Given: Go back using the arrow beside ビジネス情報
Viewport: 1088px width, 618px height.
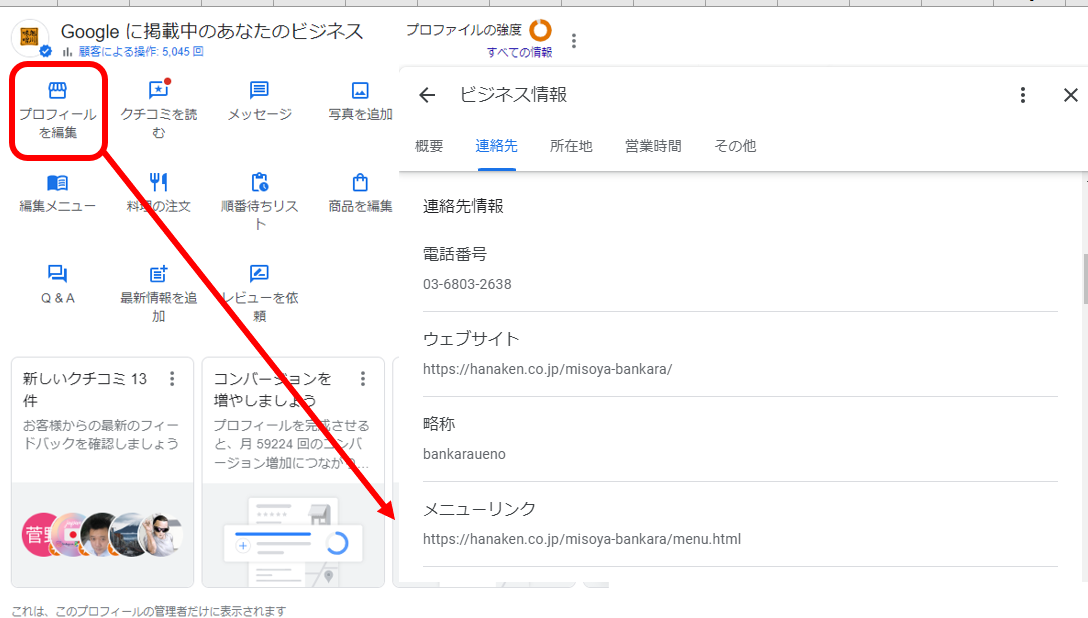Looking at the screenshot, I should [x=427, y=95].
